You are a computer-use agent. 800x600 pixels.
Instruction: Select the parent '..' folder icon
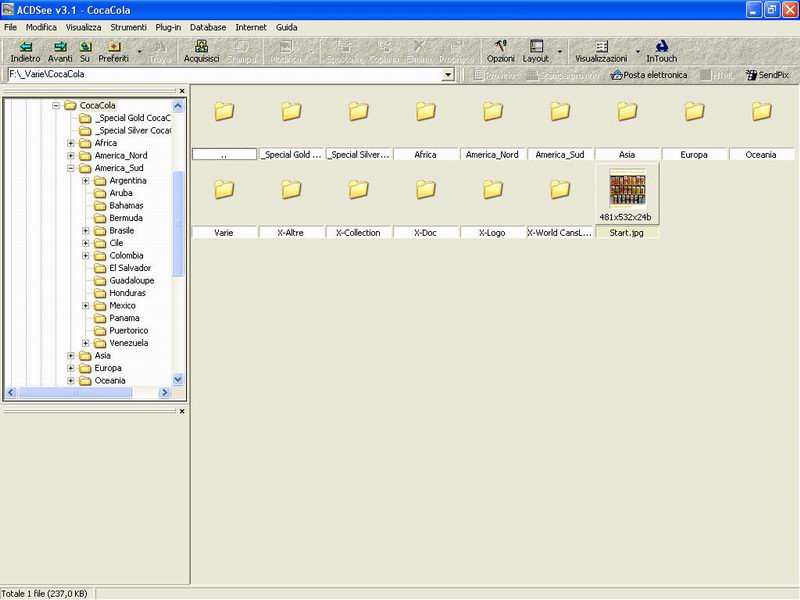pyautogui.click(x=224, y=111)
